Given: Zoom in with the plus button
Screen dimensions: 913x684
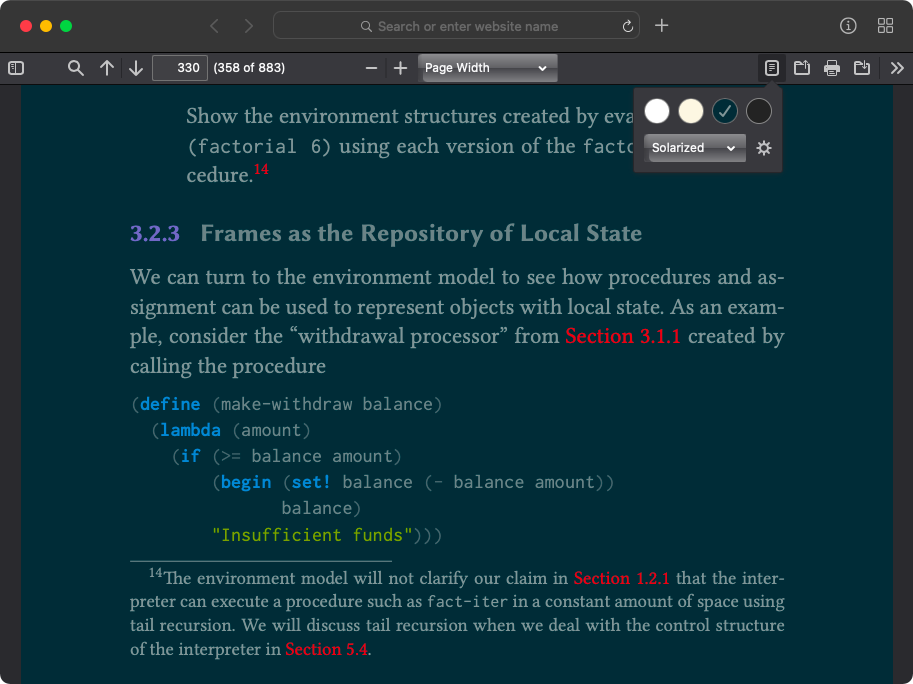Looking at the screenshot, I should (400, 68).
